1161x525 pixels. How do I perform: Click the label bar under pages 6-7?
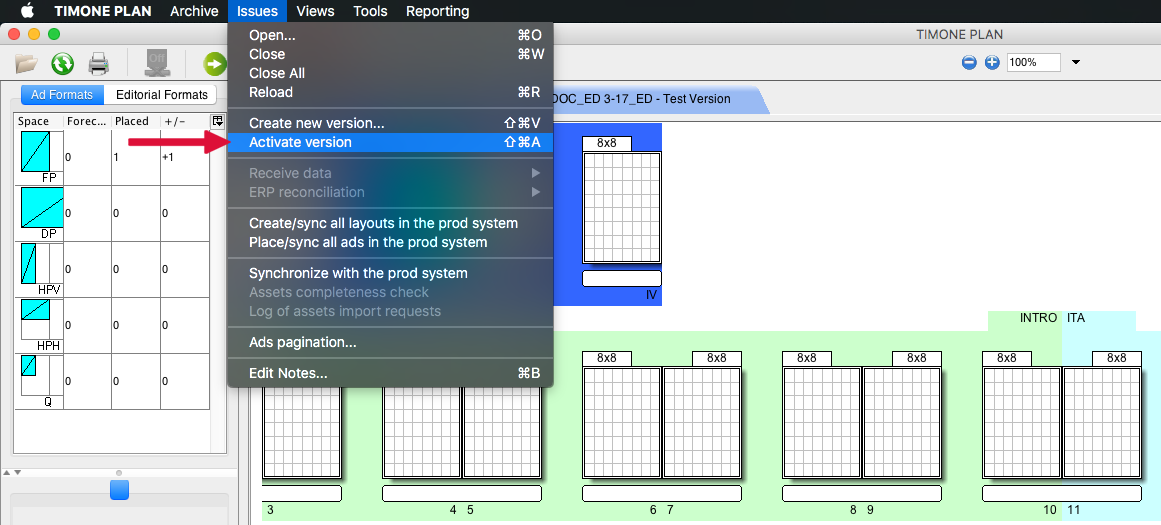click(662, 494)
